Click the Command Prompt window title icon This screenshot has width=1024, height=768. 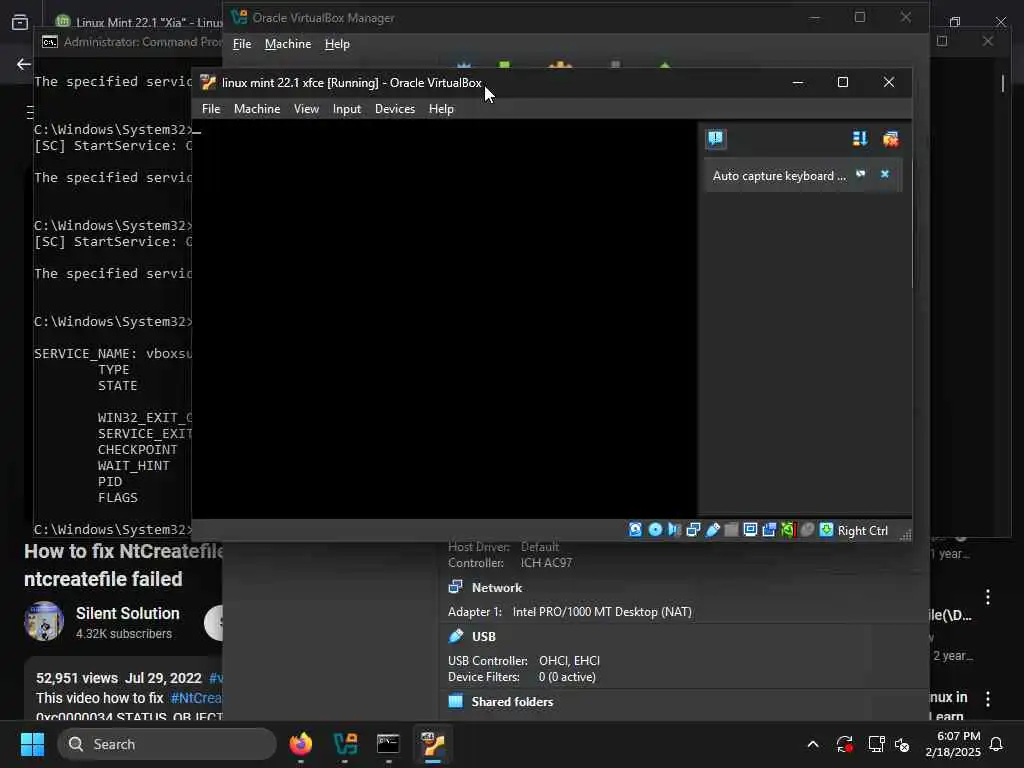(50, 42)
